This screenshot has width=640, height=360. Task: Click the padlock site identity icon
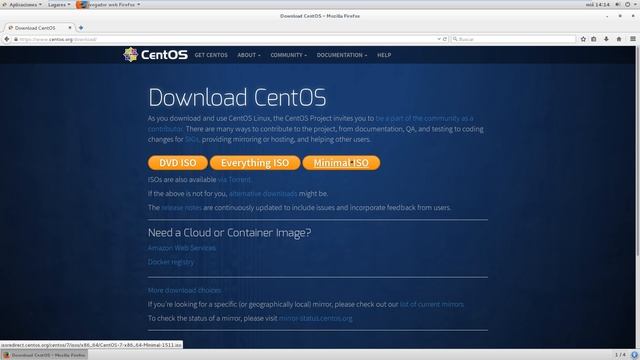pyautogui.click(x=16, y=39)
